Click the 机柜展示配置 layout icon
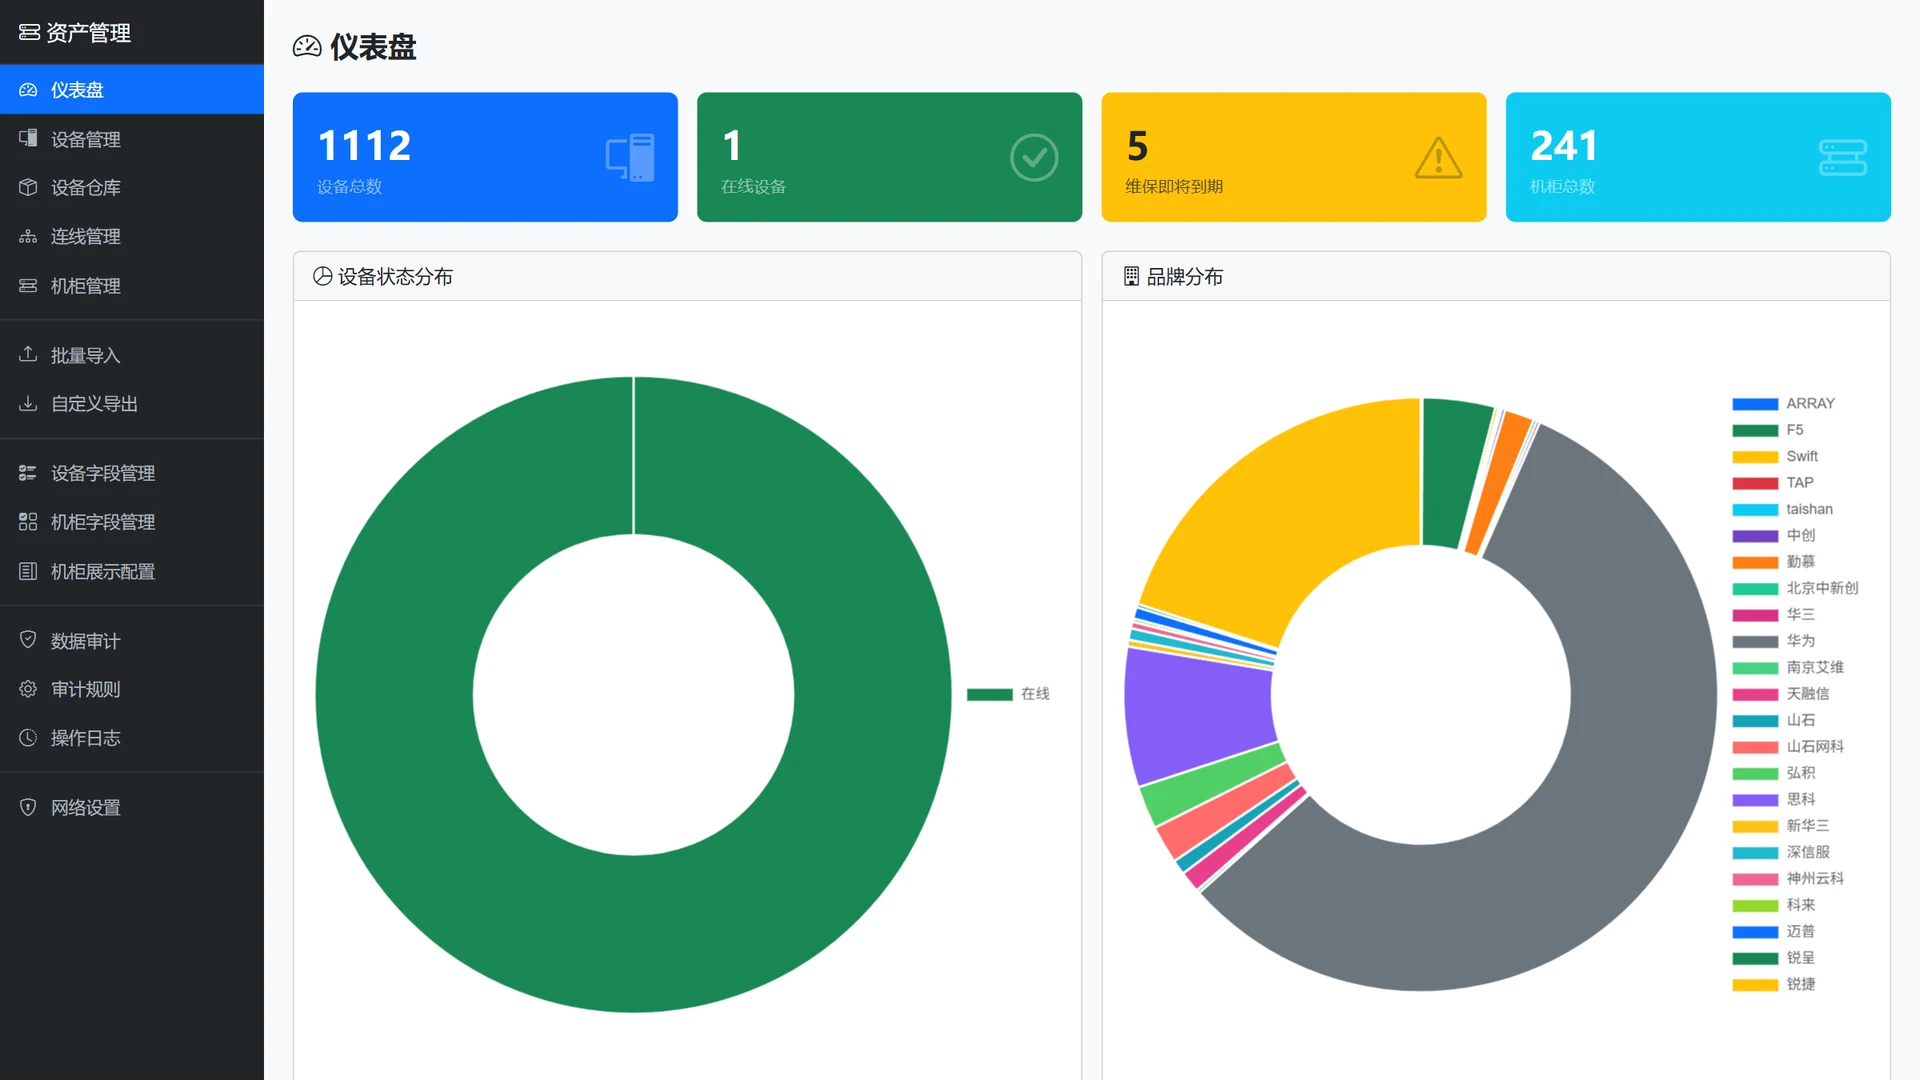Image resolution: width=1920 pixels, height=1080 pixels. [28, 571]
